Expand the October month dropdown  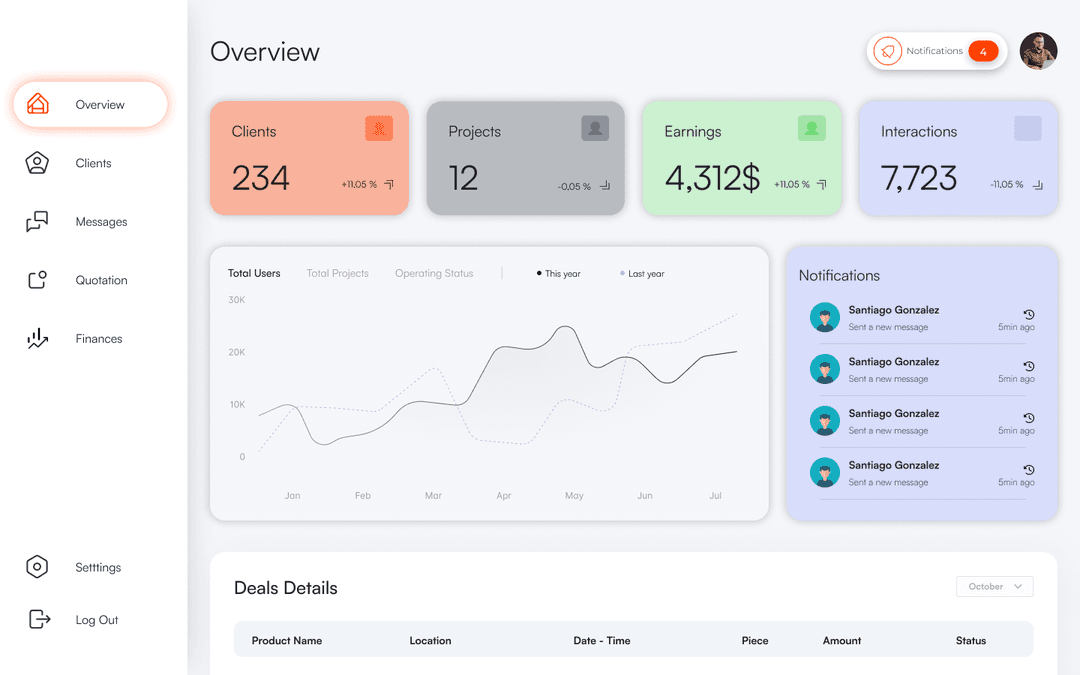click(x=994, y=587)
